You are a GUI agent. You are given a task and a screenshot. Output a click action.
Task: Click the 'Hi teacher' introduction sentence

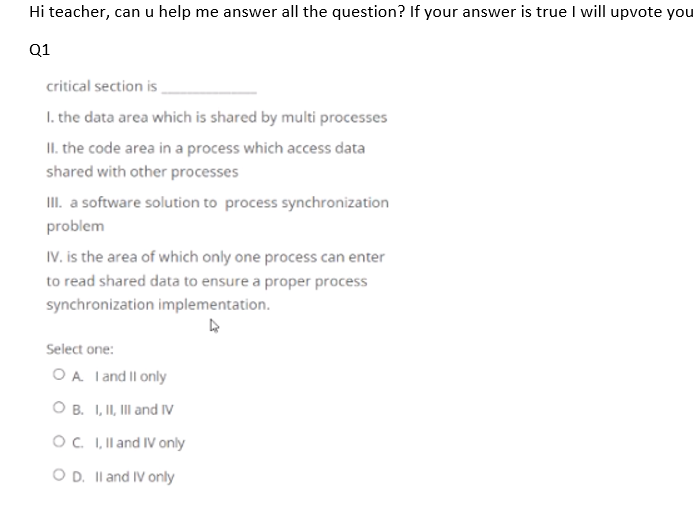361,12
